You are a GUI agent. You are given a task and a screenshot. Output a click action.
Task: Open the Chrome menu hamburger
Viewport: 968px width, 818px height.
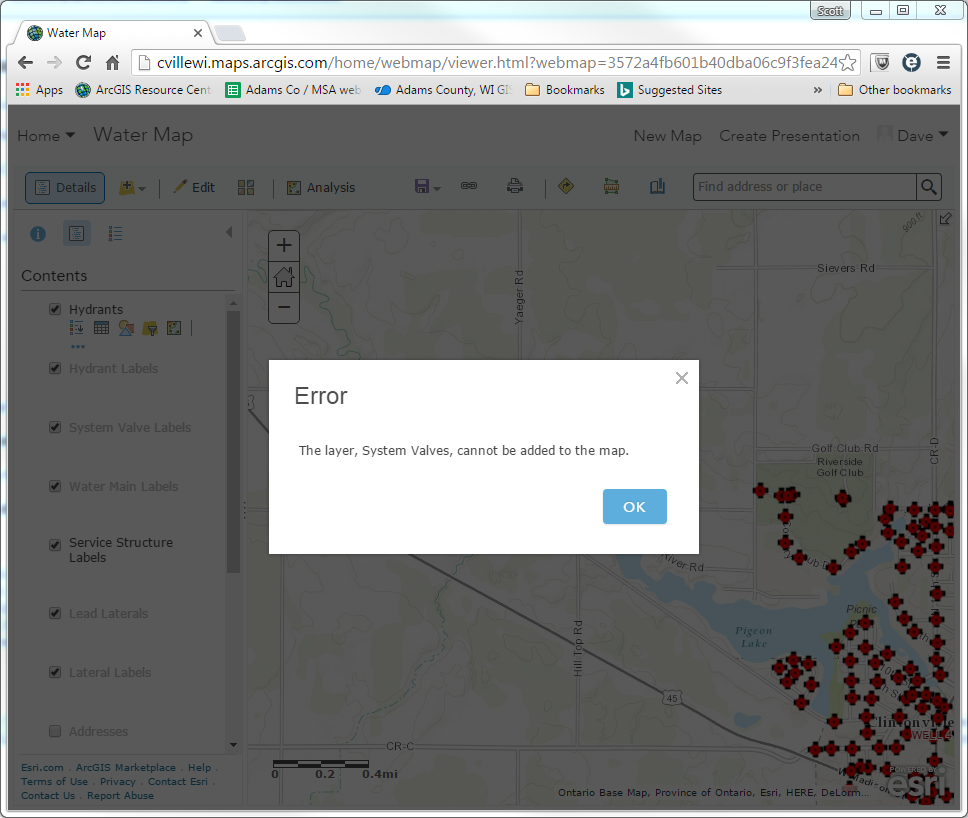(x=943, y=62)
